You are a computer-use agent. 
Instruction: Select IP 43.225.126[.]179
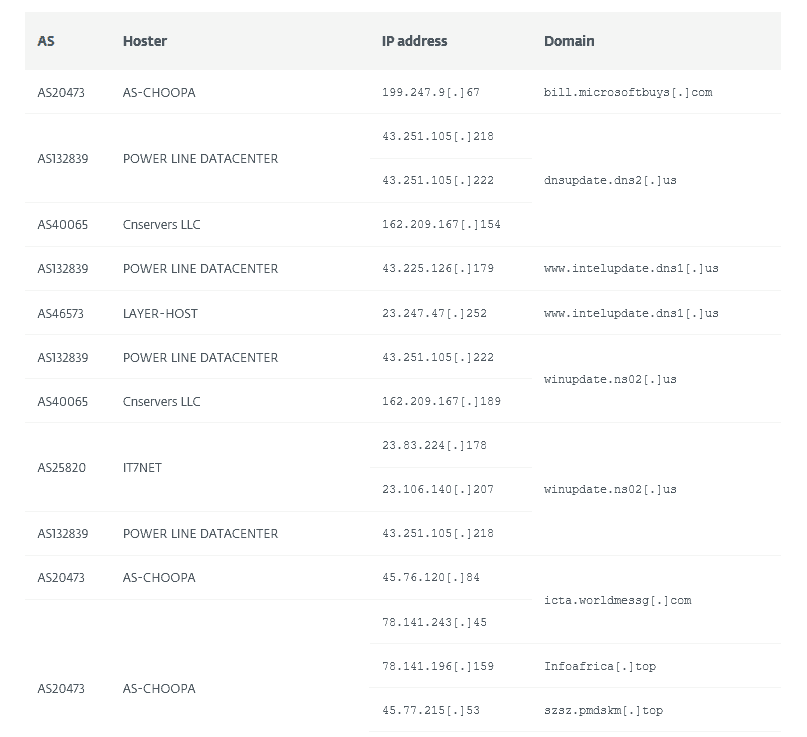[x=437, y=268]
